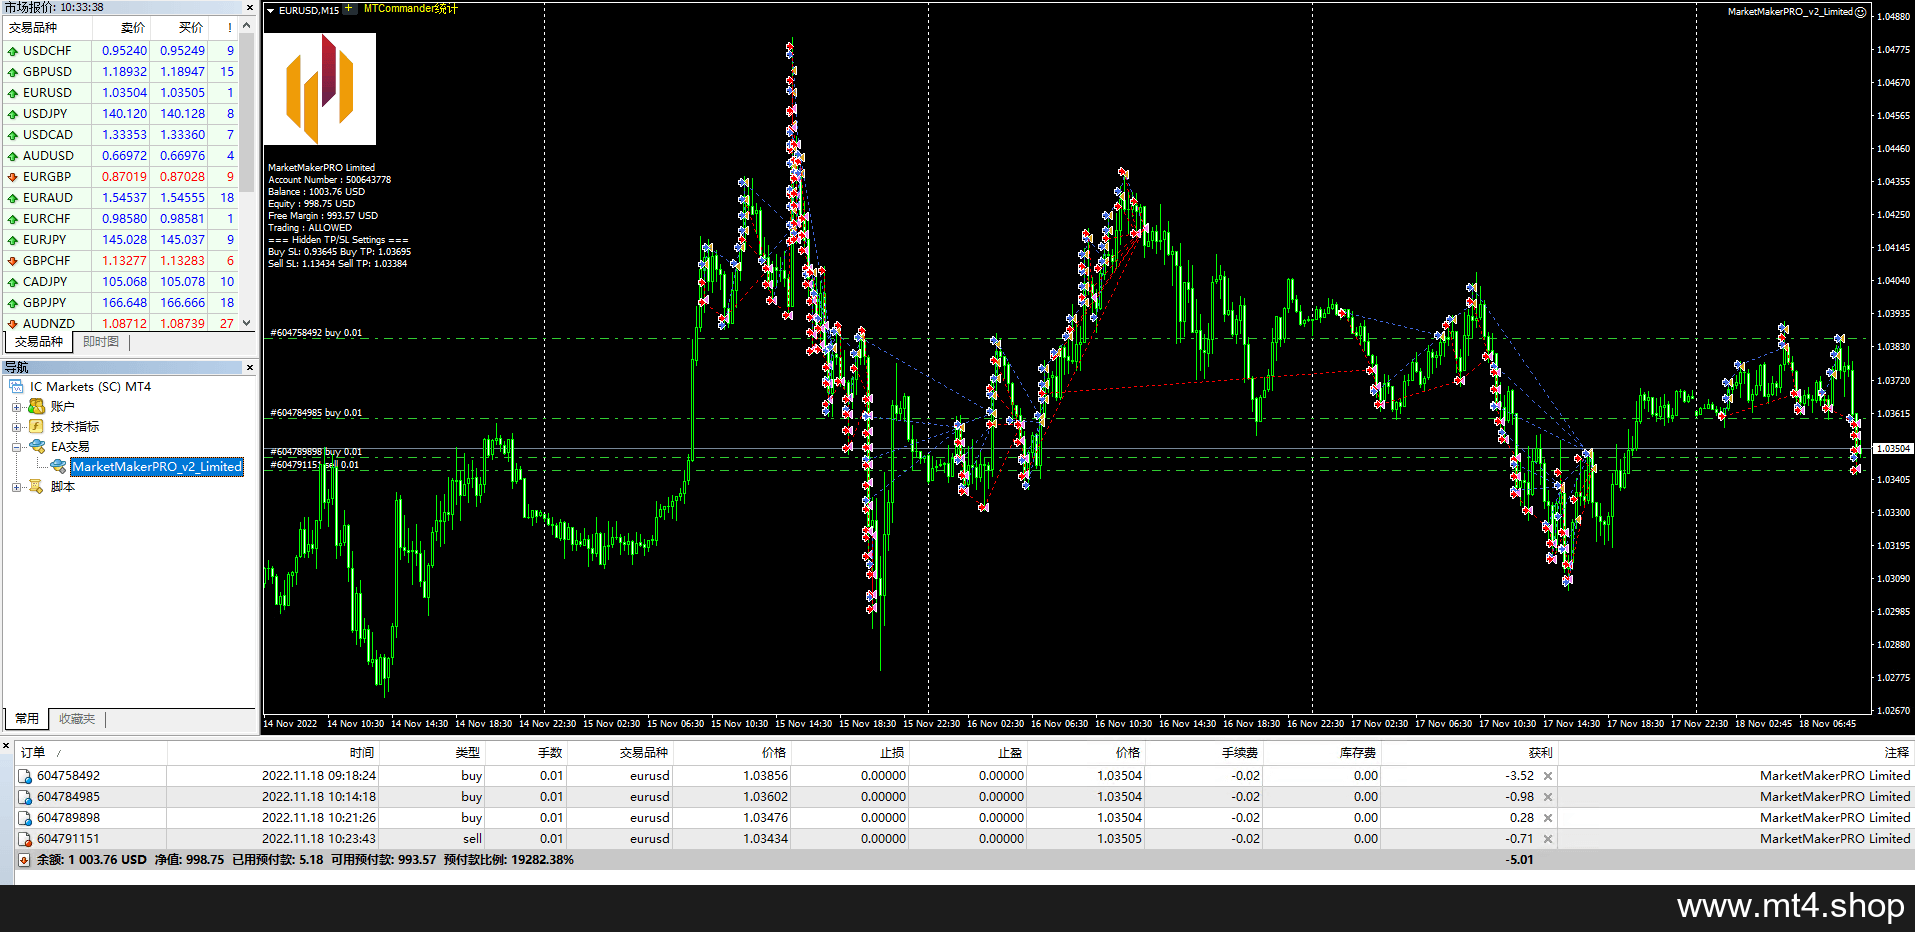Screen dimensions: 1915x932
Task: Click the AUDUSD symbol arrow icon
Action: [13, 156]
